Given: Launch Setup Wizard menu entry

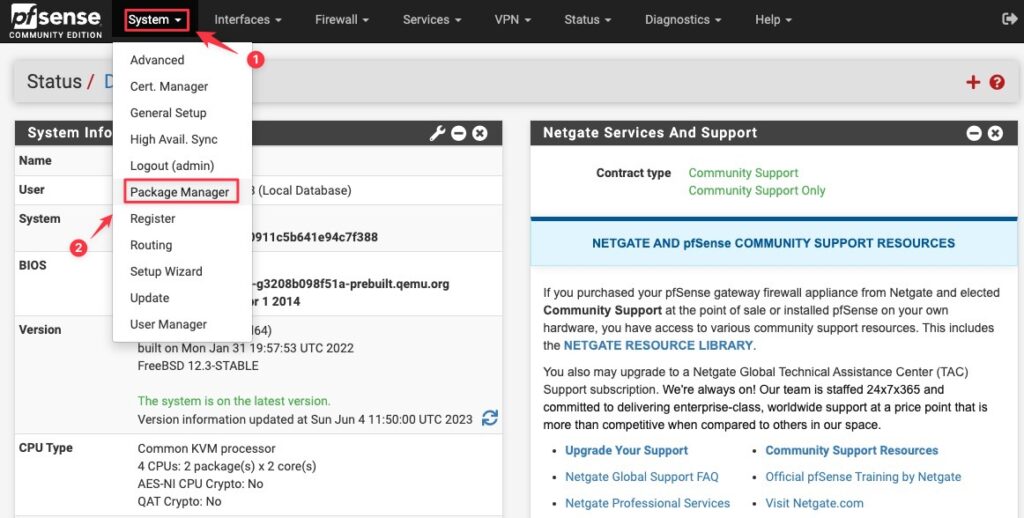Looking at the screenshot, I should tap(166, 272).
